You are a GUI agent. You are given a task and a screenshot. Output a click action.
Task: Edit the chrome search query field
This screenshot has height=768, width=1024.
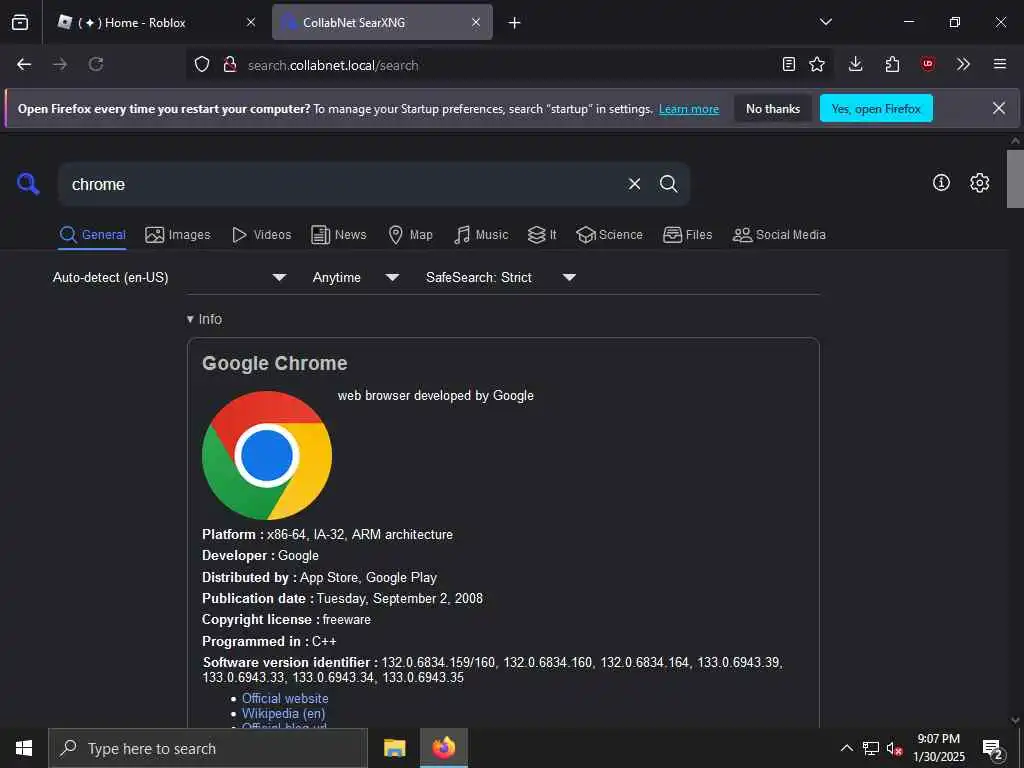[x=340, y=185]
